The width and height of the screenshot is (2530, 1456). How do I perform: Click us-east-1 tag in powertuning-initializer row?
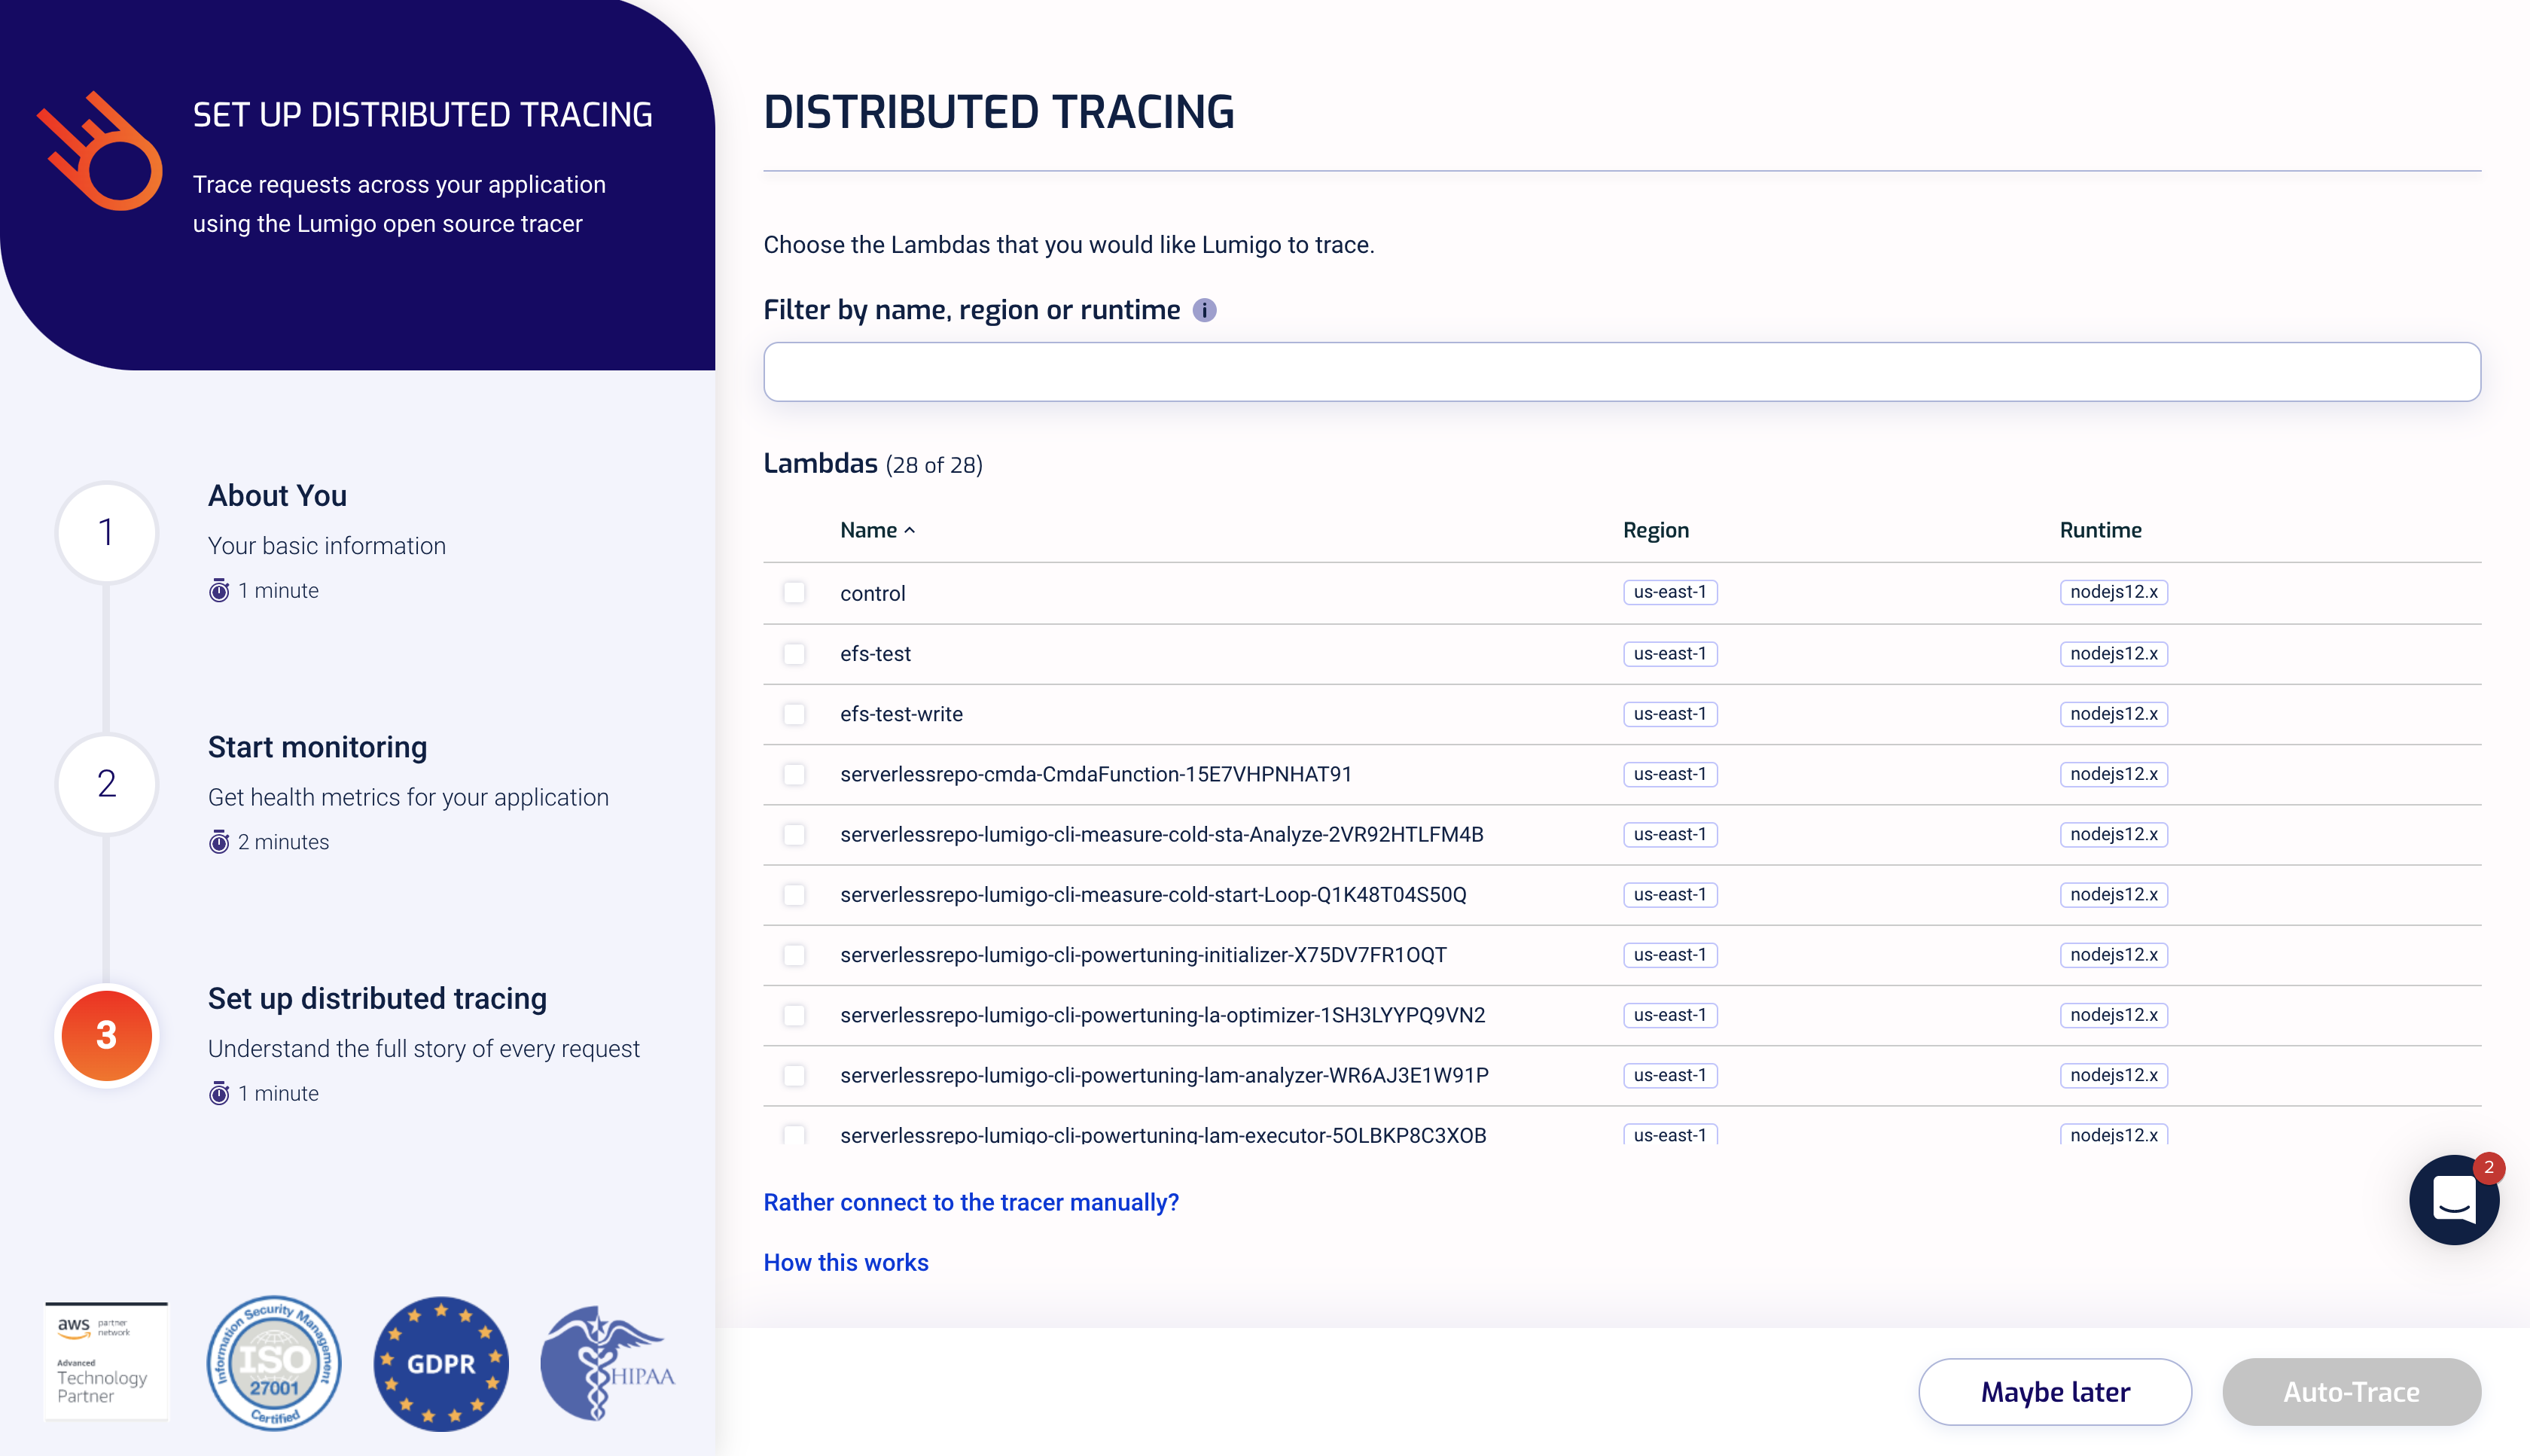tap(1669, 955)
